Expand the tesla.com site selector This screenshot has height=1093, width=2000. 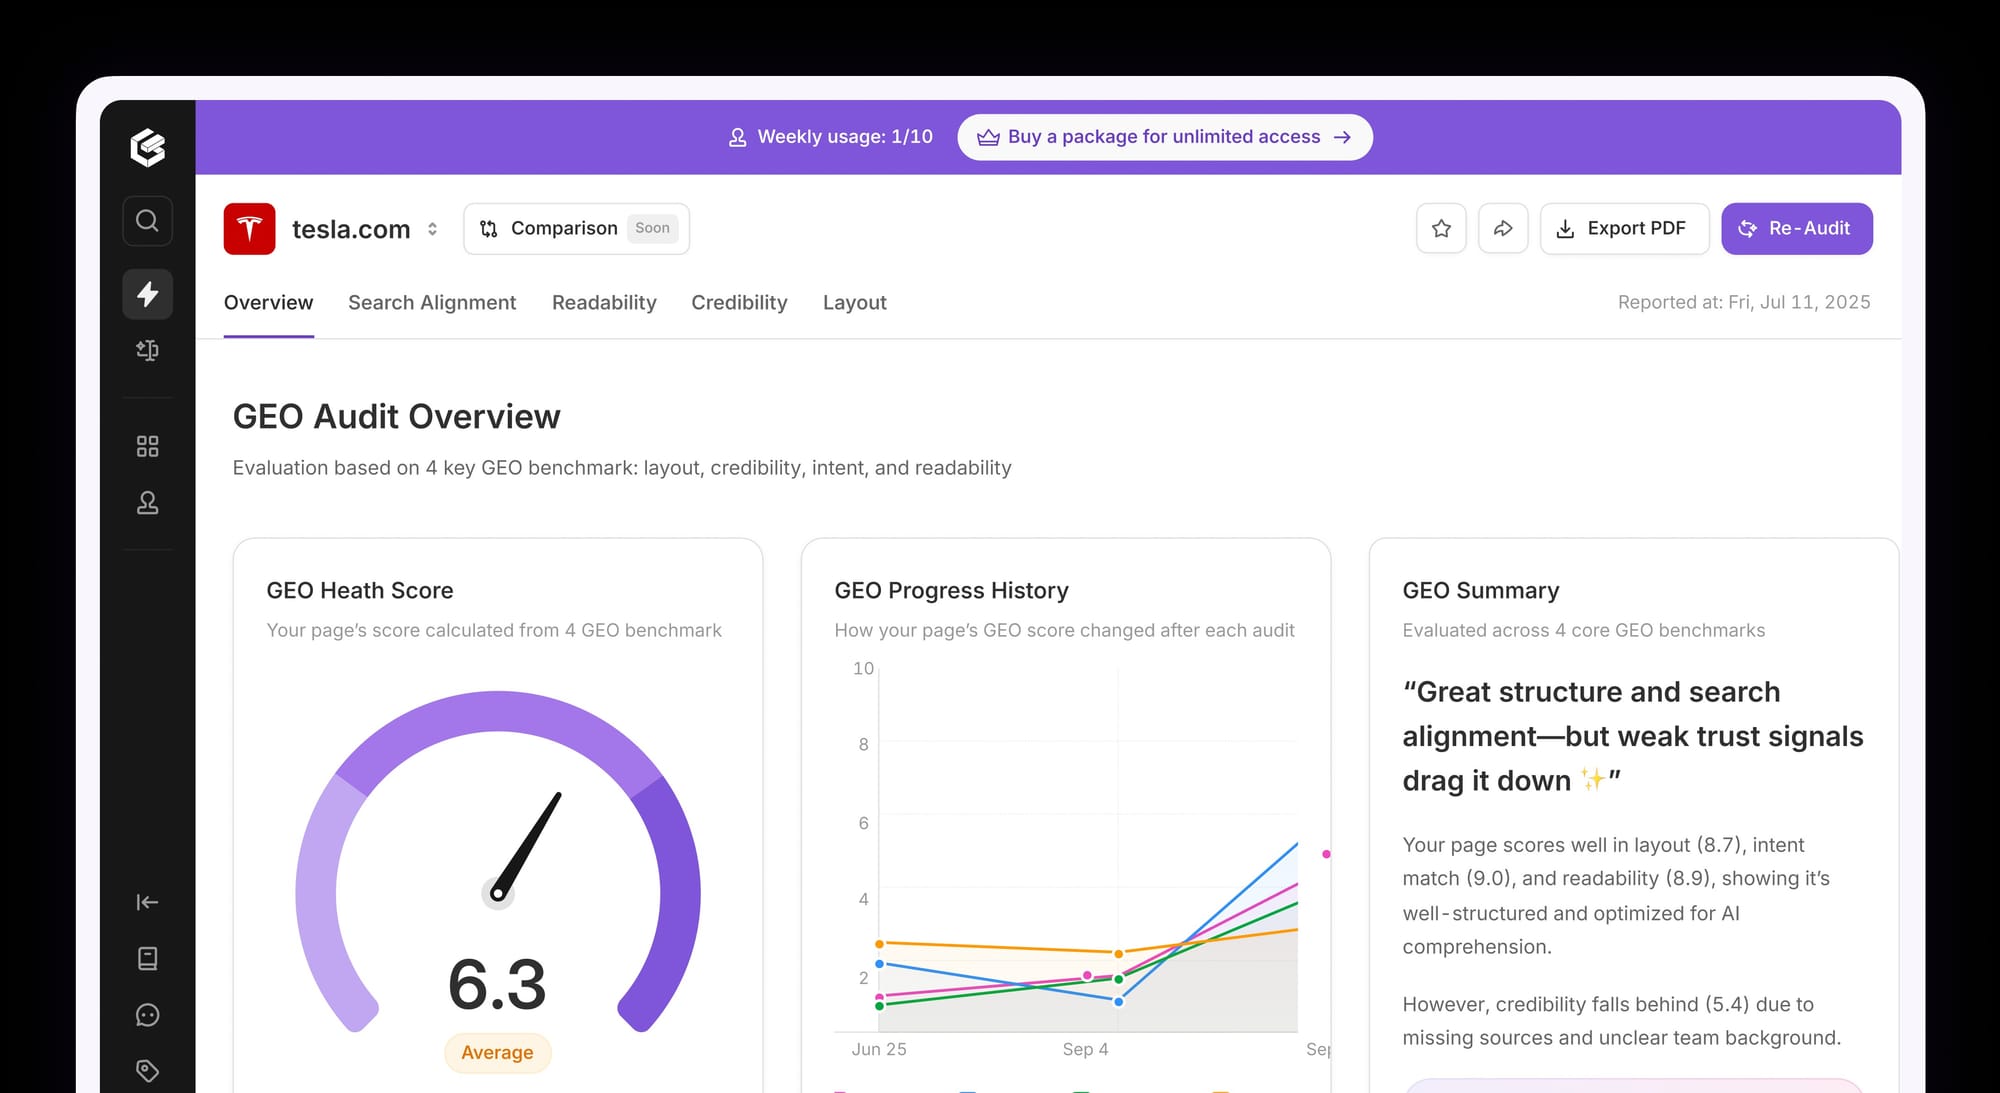tap(432, 229)
